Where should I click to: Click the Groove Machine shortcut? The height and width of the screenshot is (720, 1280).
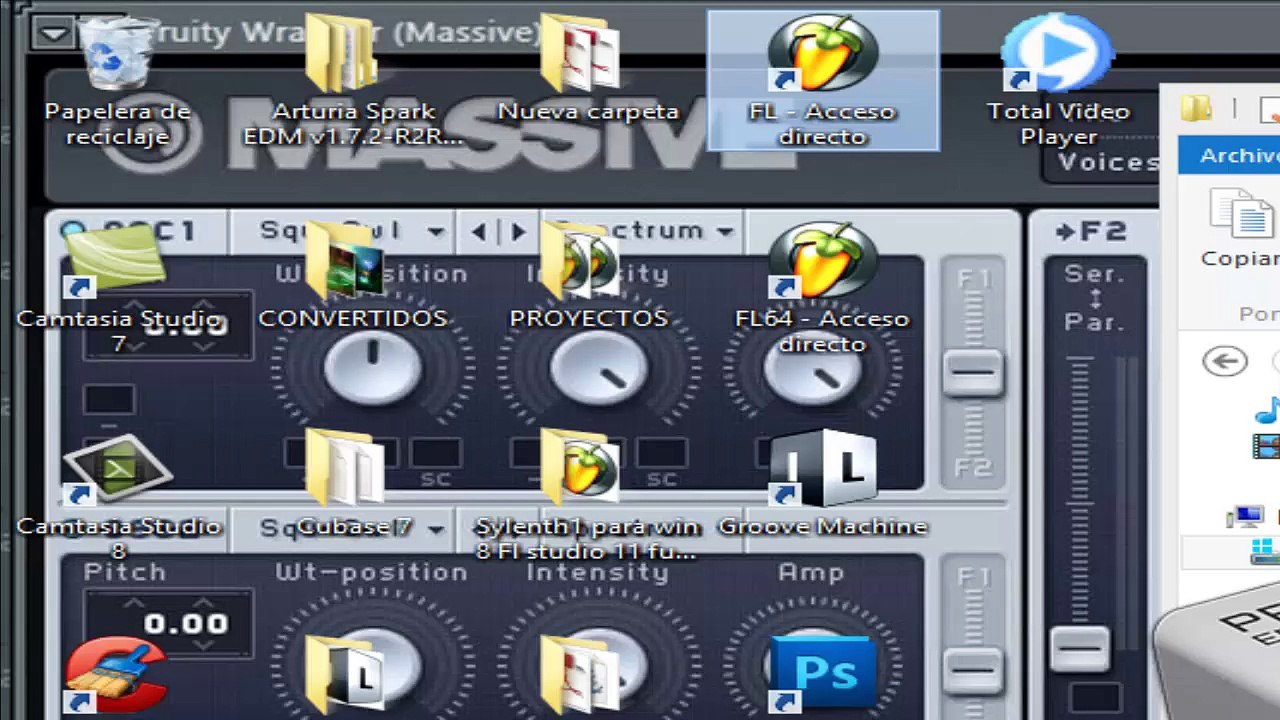[x=823, y=484]
